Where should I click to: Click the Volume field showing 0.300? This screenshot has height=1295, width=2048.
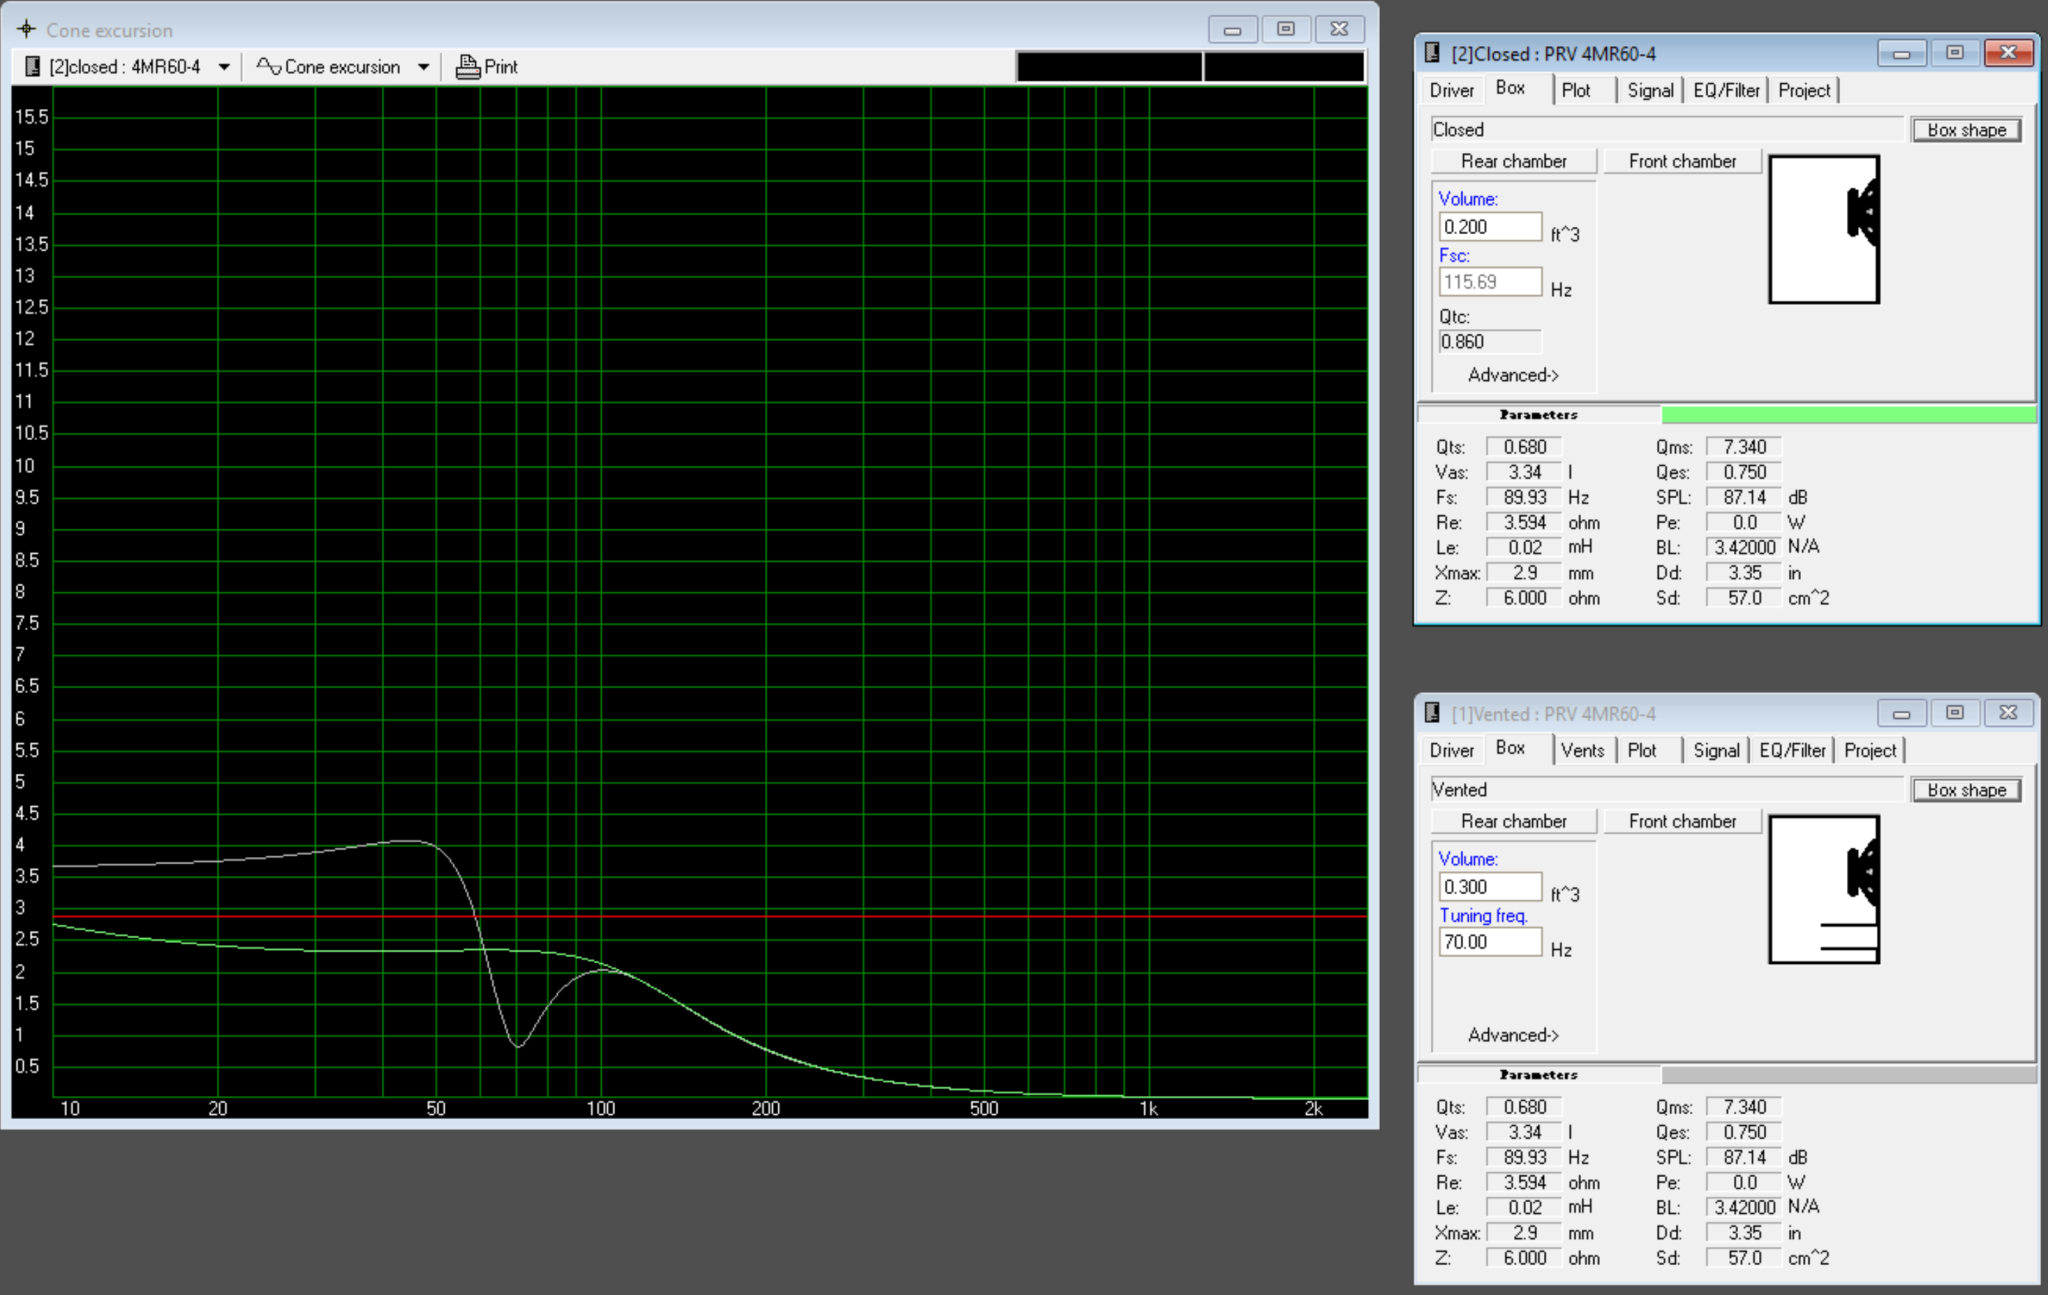click(x=1490, y=887)
